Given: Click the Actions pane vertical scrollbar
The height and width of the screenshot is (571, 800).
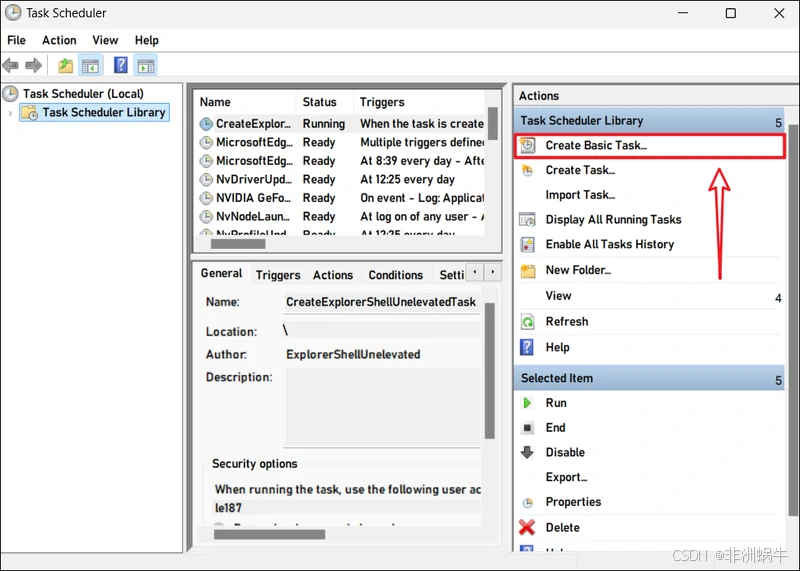Looking at the screenshot, I should (x=793, y=320).
